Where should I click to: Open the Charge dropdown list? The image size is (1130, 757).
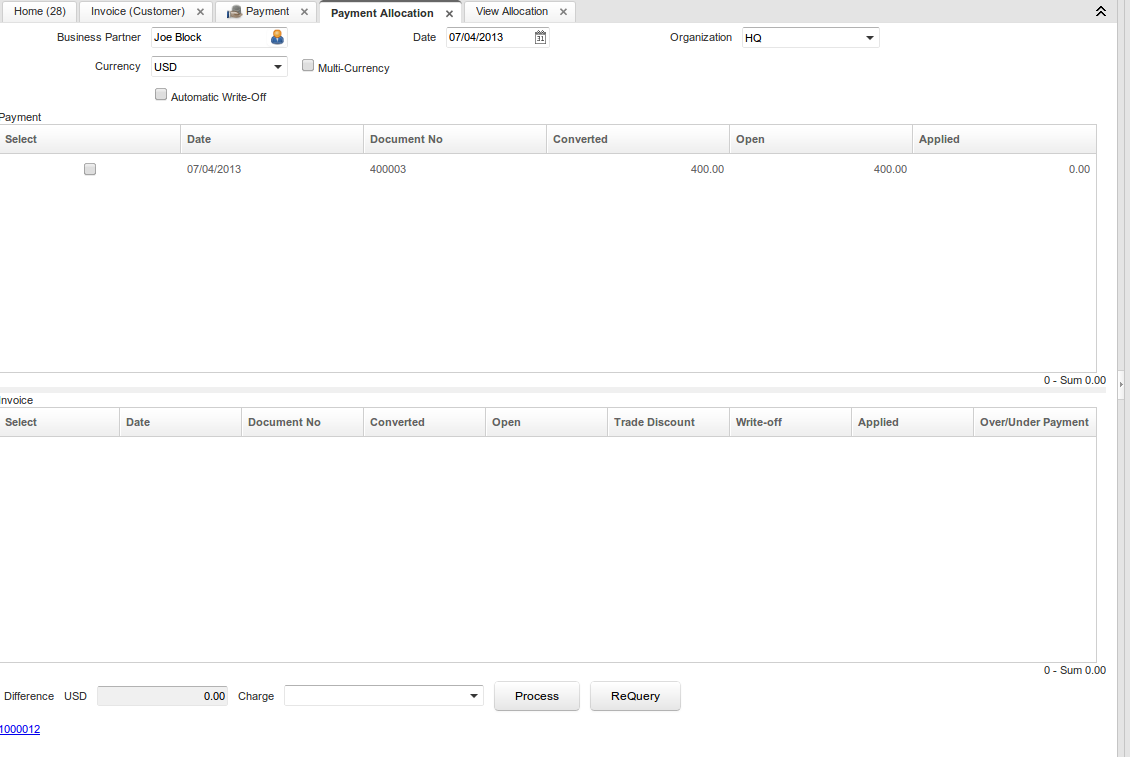pos(473,696)
